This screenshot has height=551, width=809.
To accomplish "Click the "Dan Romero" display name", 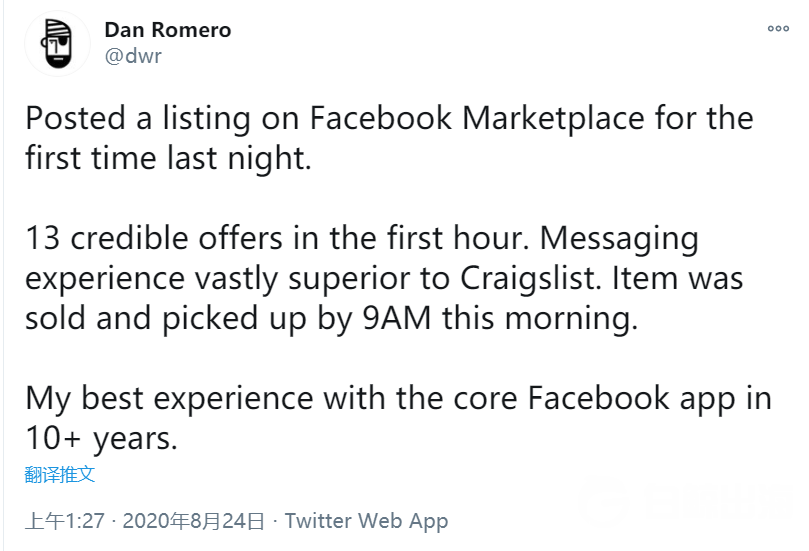I will (167, 30).
